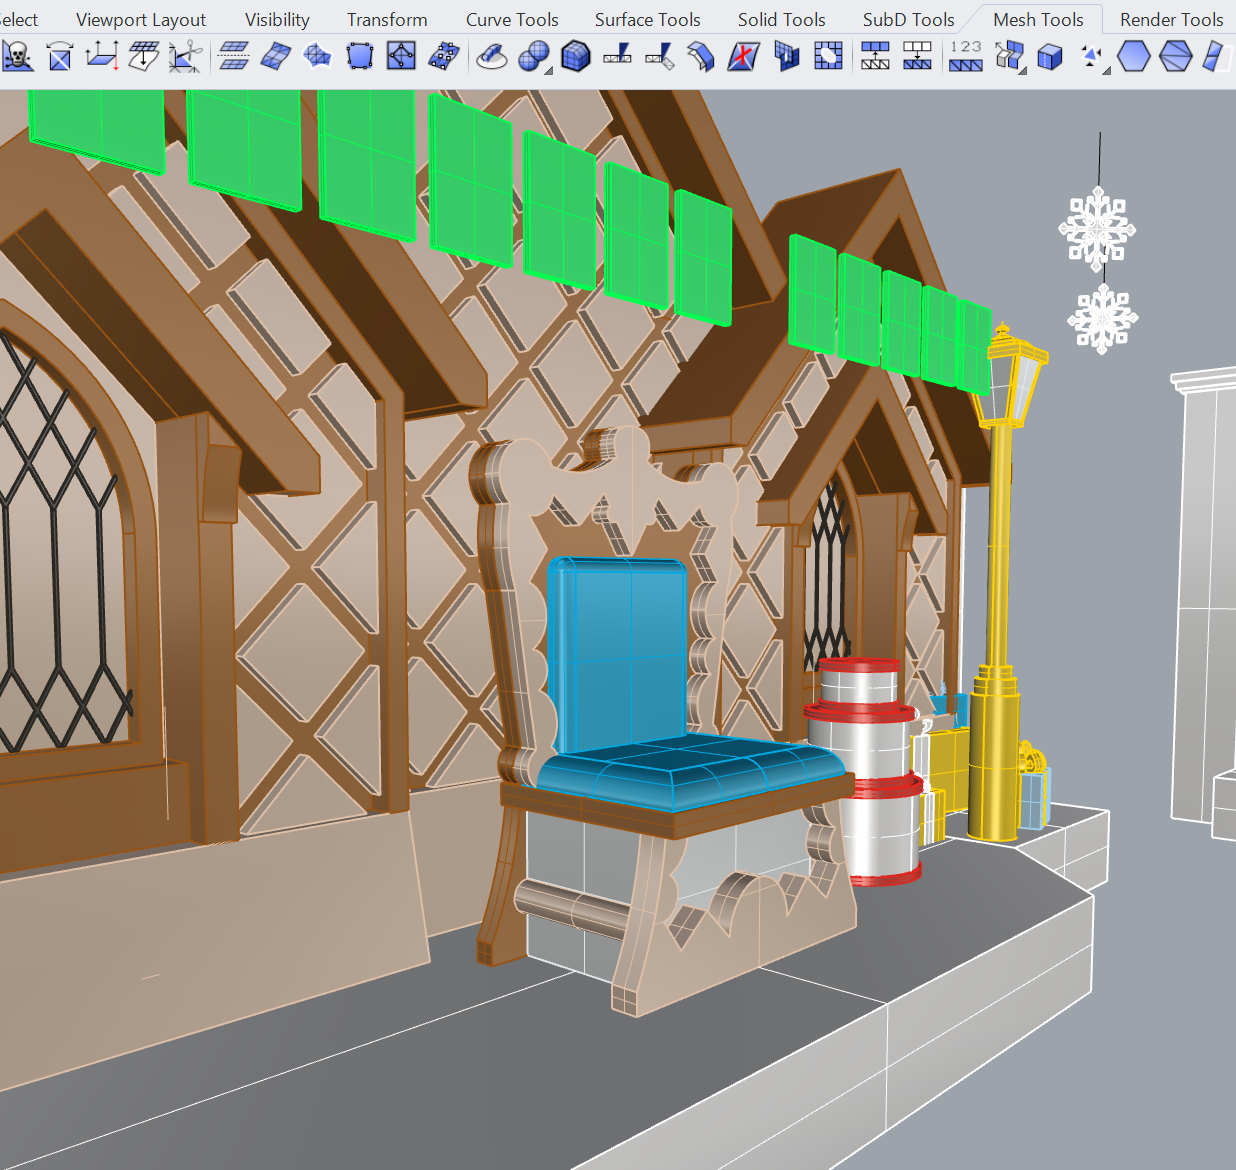Select the Mesh Tools tab

pos(1038,20)
